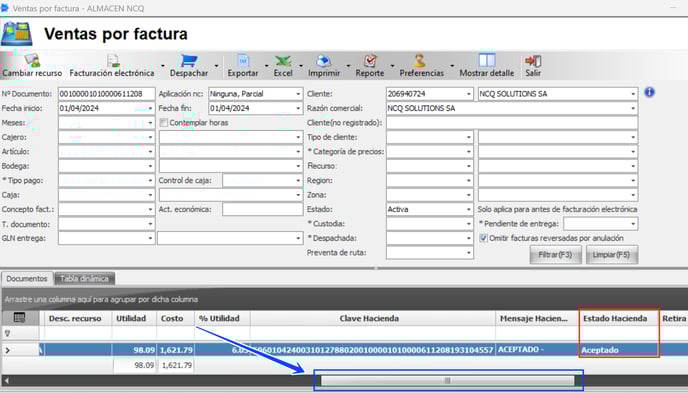Click the horizontal scrollbar thumb

448,380
